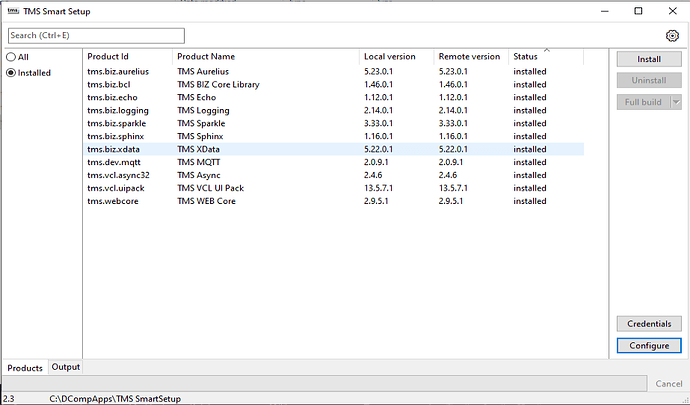The image size is (690, 405).
Task: Select the All radio button
Action: (12, 57)
